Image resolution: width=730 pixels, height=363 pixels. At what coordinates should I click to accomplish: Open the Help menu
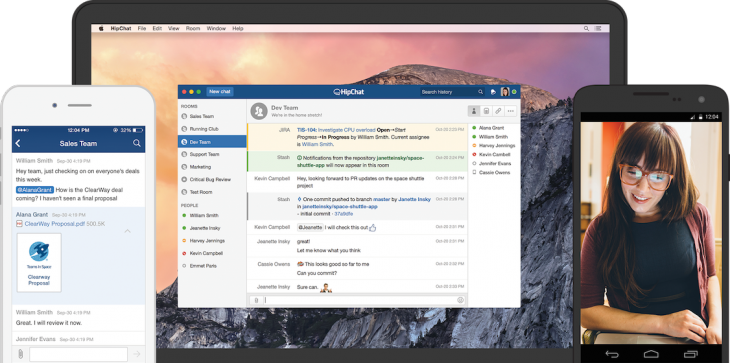click(x=238, y=28)
